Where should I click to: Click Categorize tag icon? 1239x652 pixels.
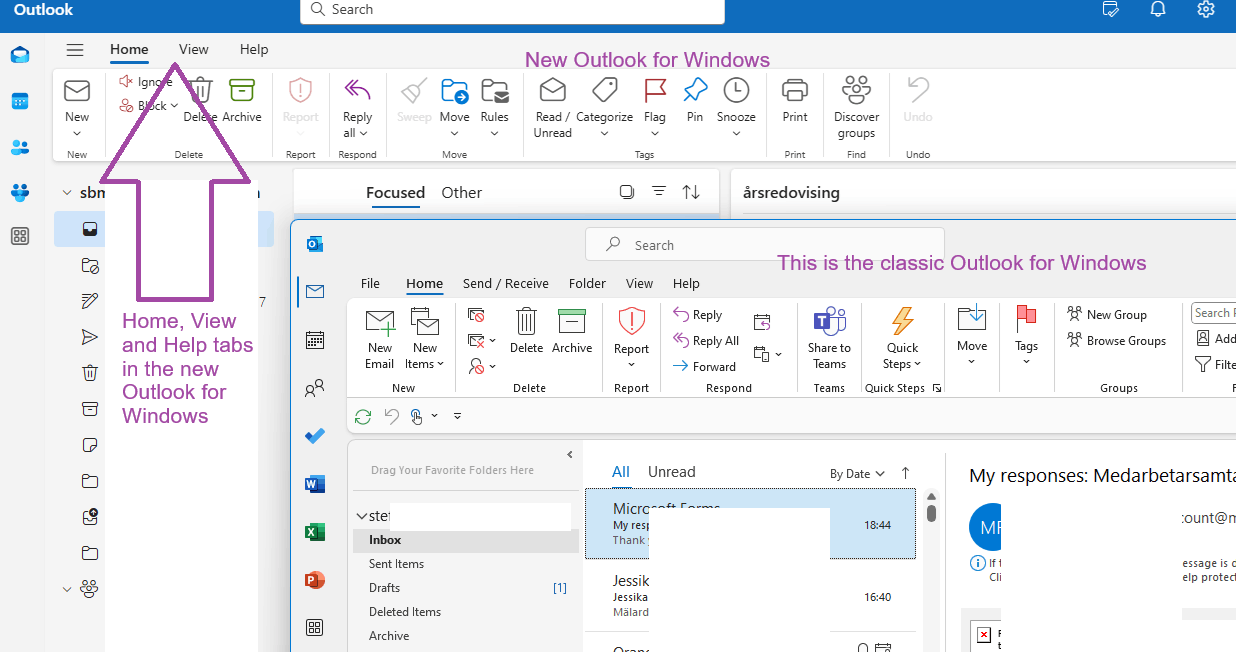tap(604, 91)
